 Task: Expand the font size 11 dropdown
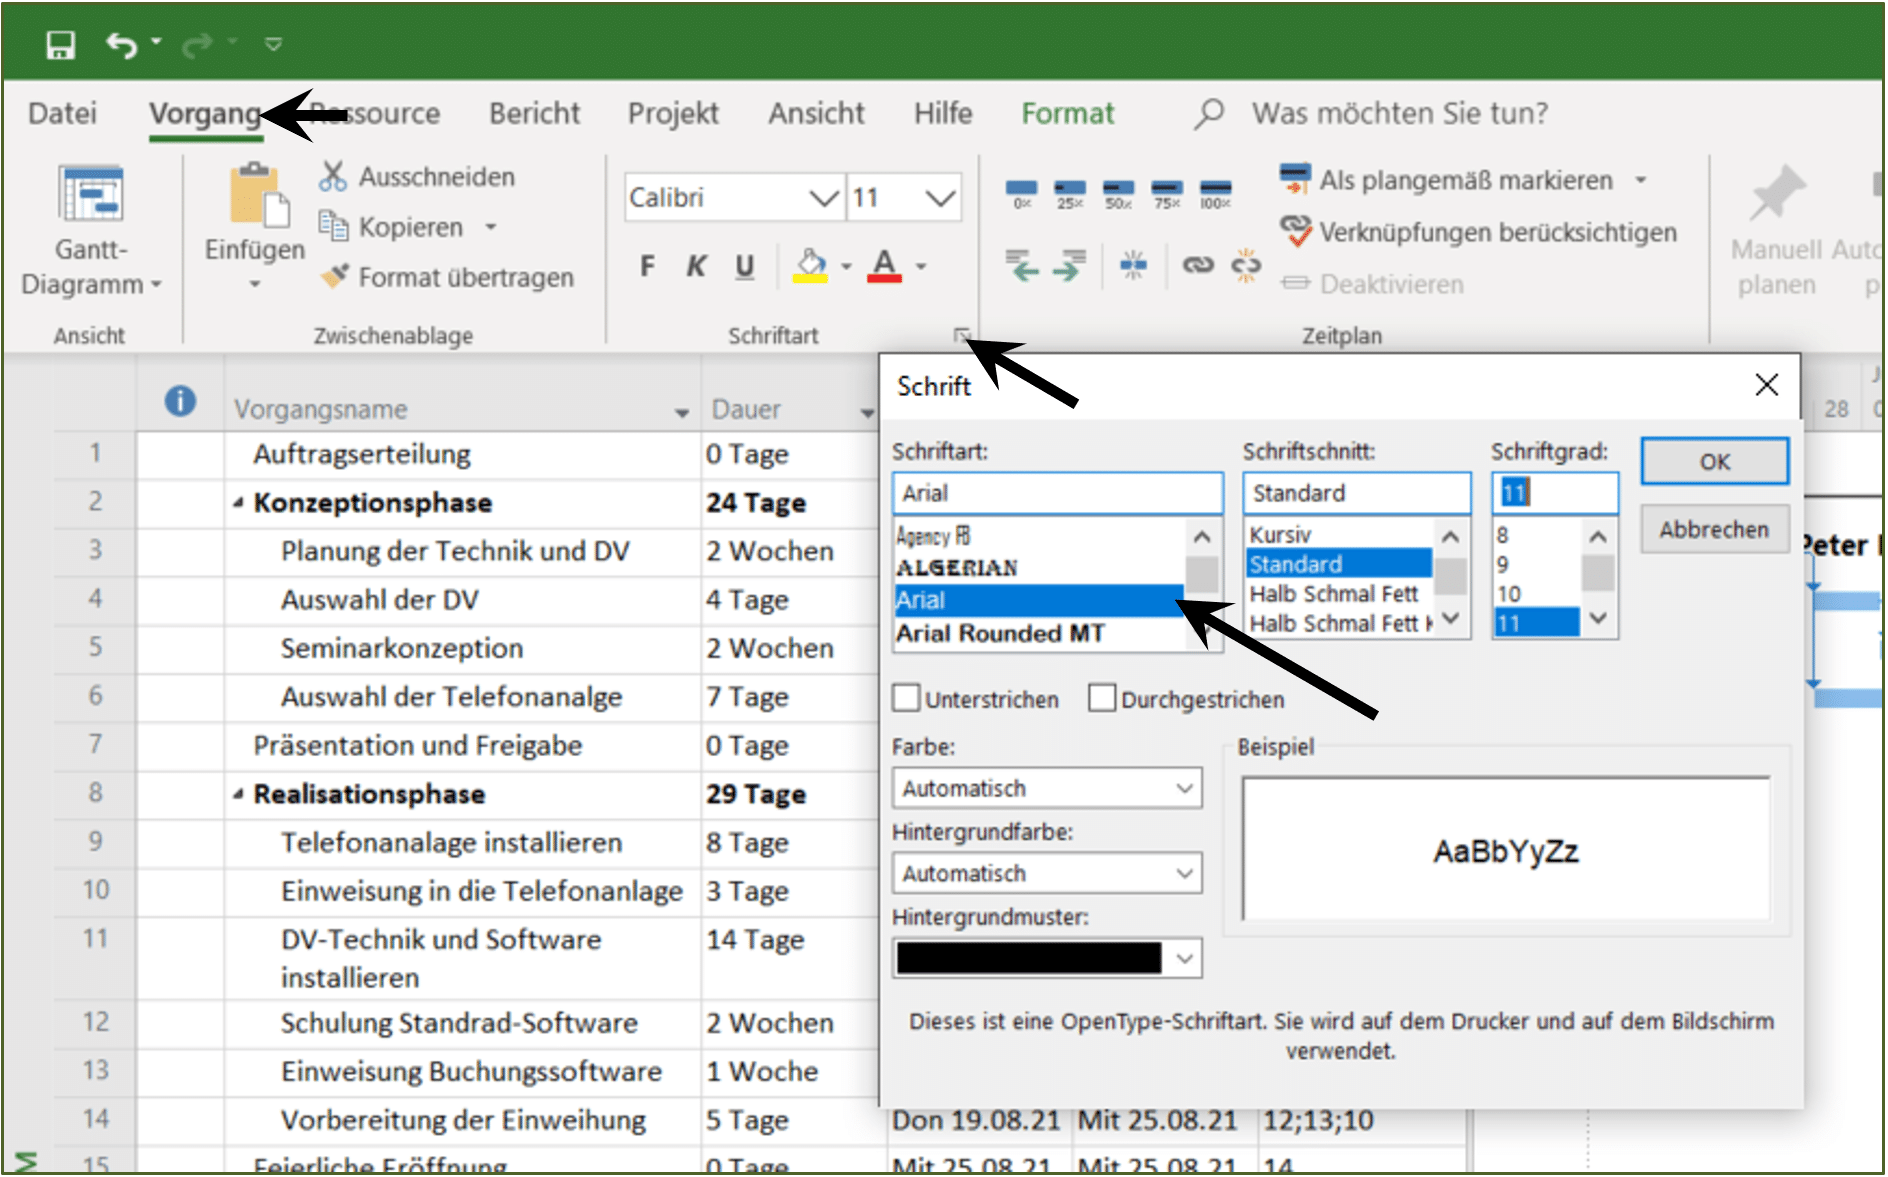pos(940,198)
